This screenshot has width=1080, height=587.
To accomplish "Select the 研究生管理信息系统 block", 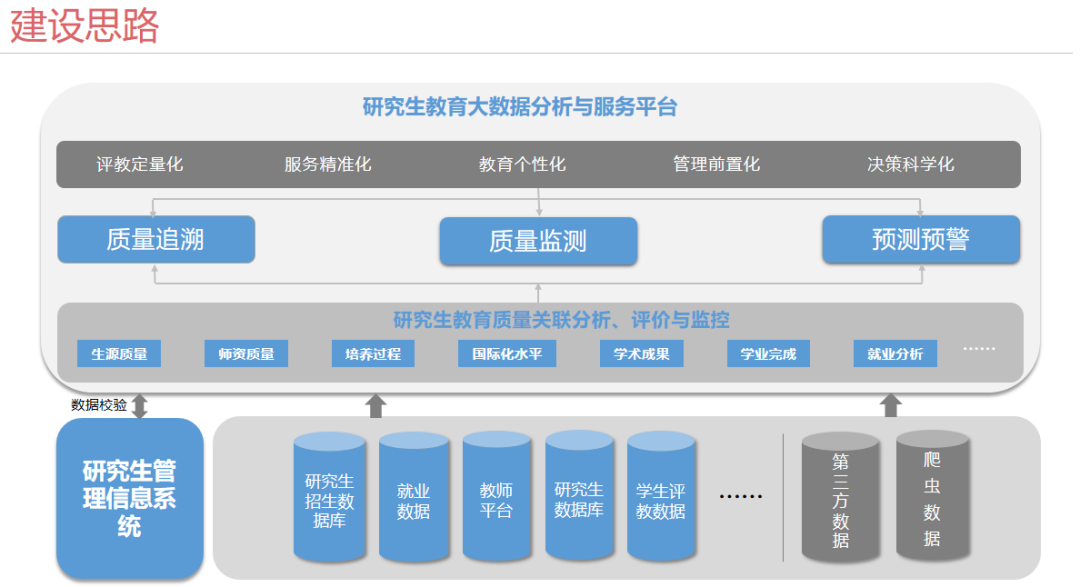I will 129,498.
